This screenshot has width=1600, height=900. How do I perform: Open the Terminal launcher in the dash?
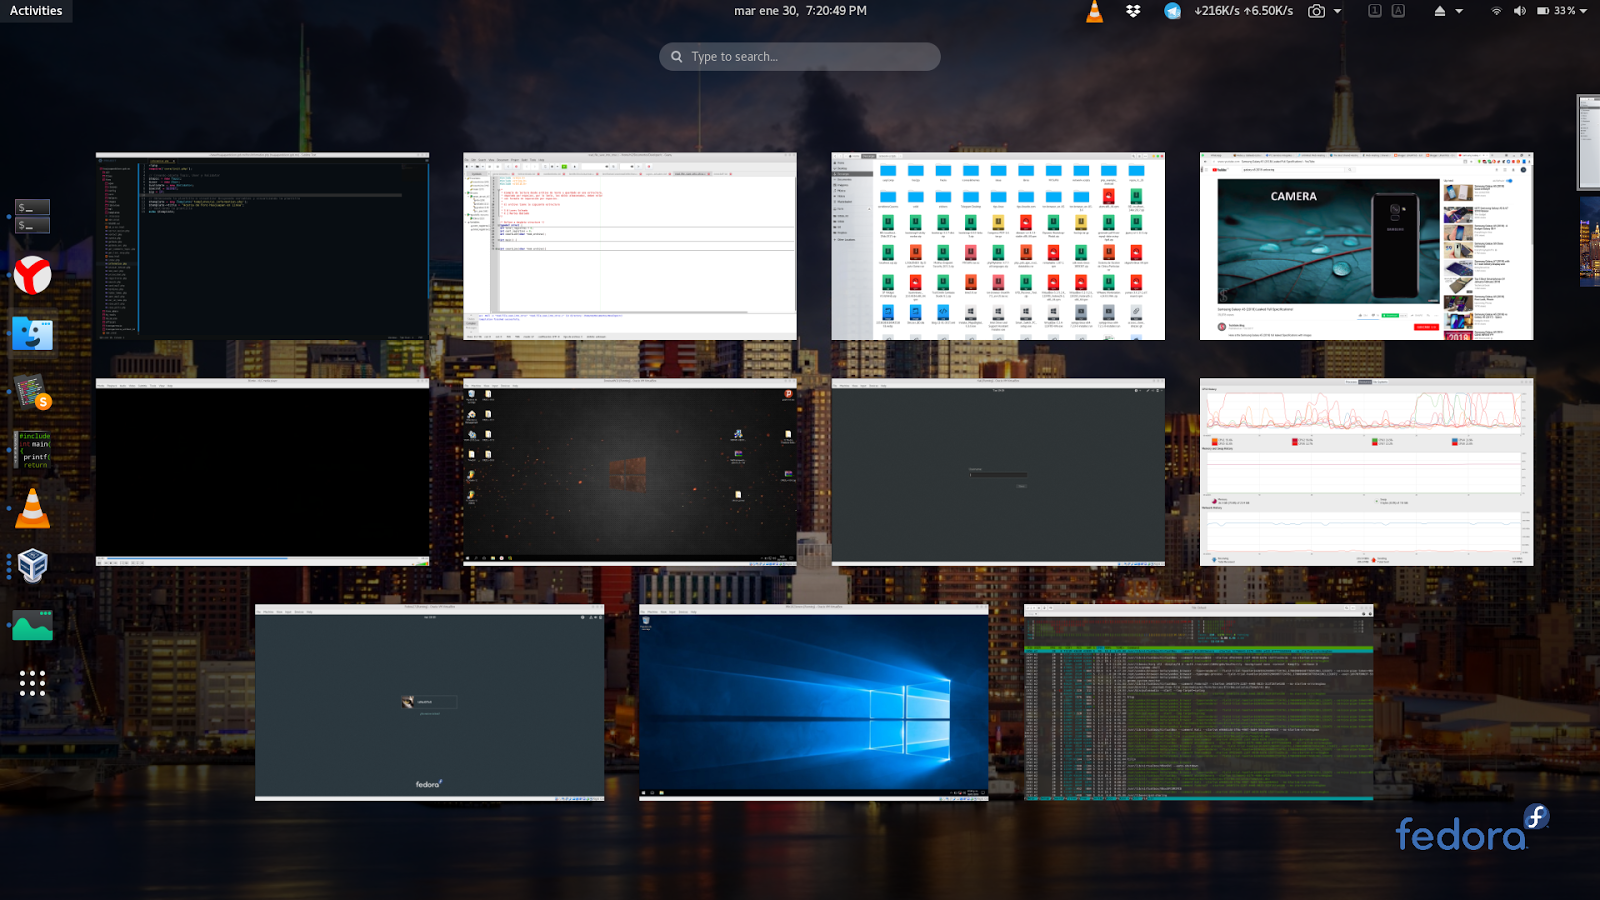33,216
